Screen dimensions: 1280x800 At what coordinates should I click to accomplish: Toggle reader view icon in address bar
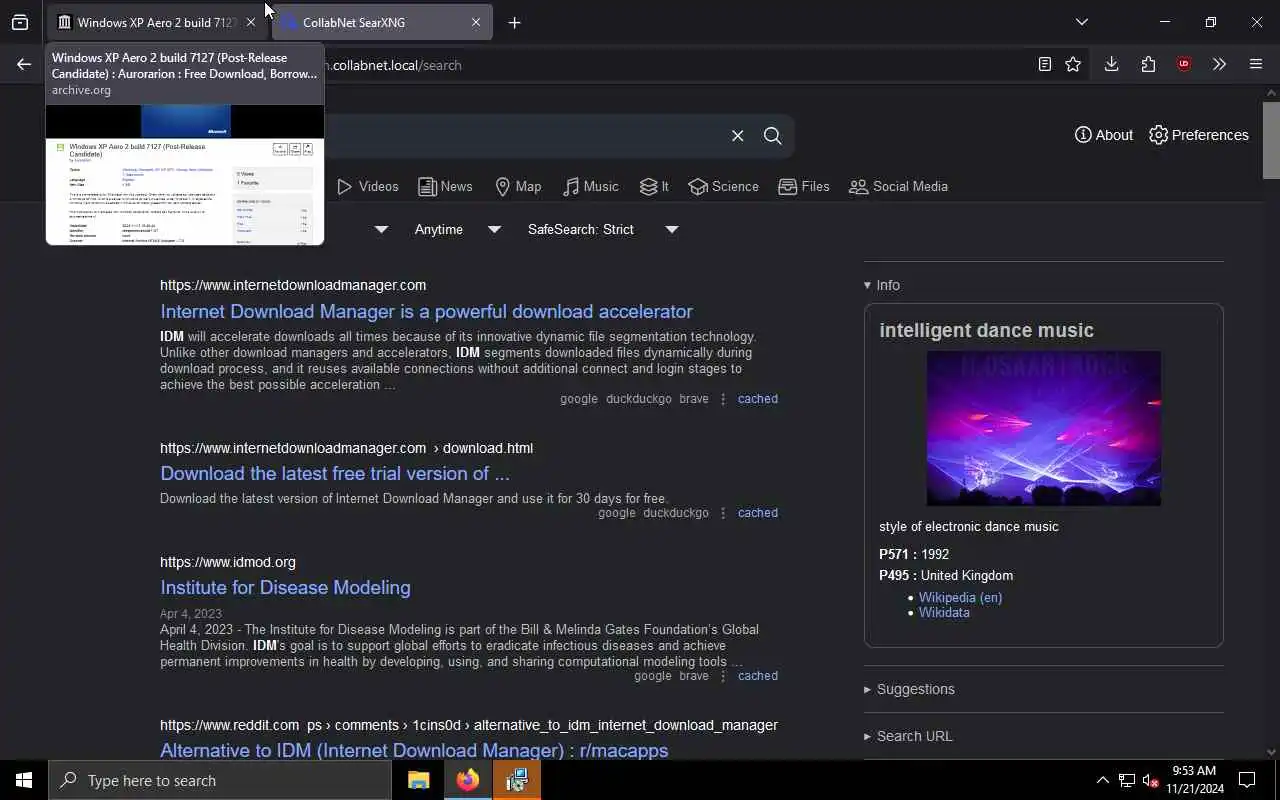1044,64
